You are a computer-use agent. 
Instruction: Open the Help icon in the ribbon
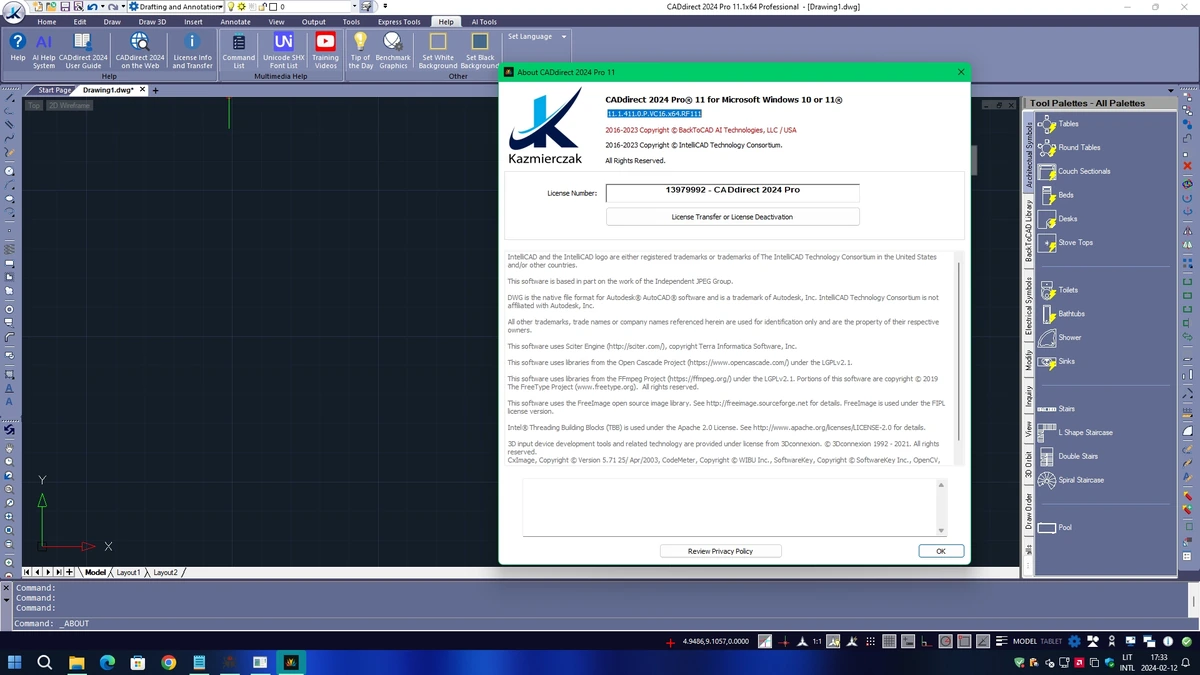17,49
